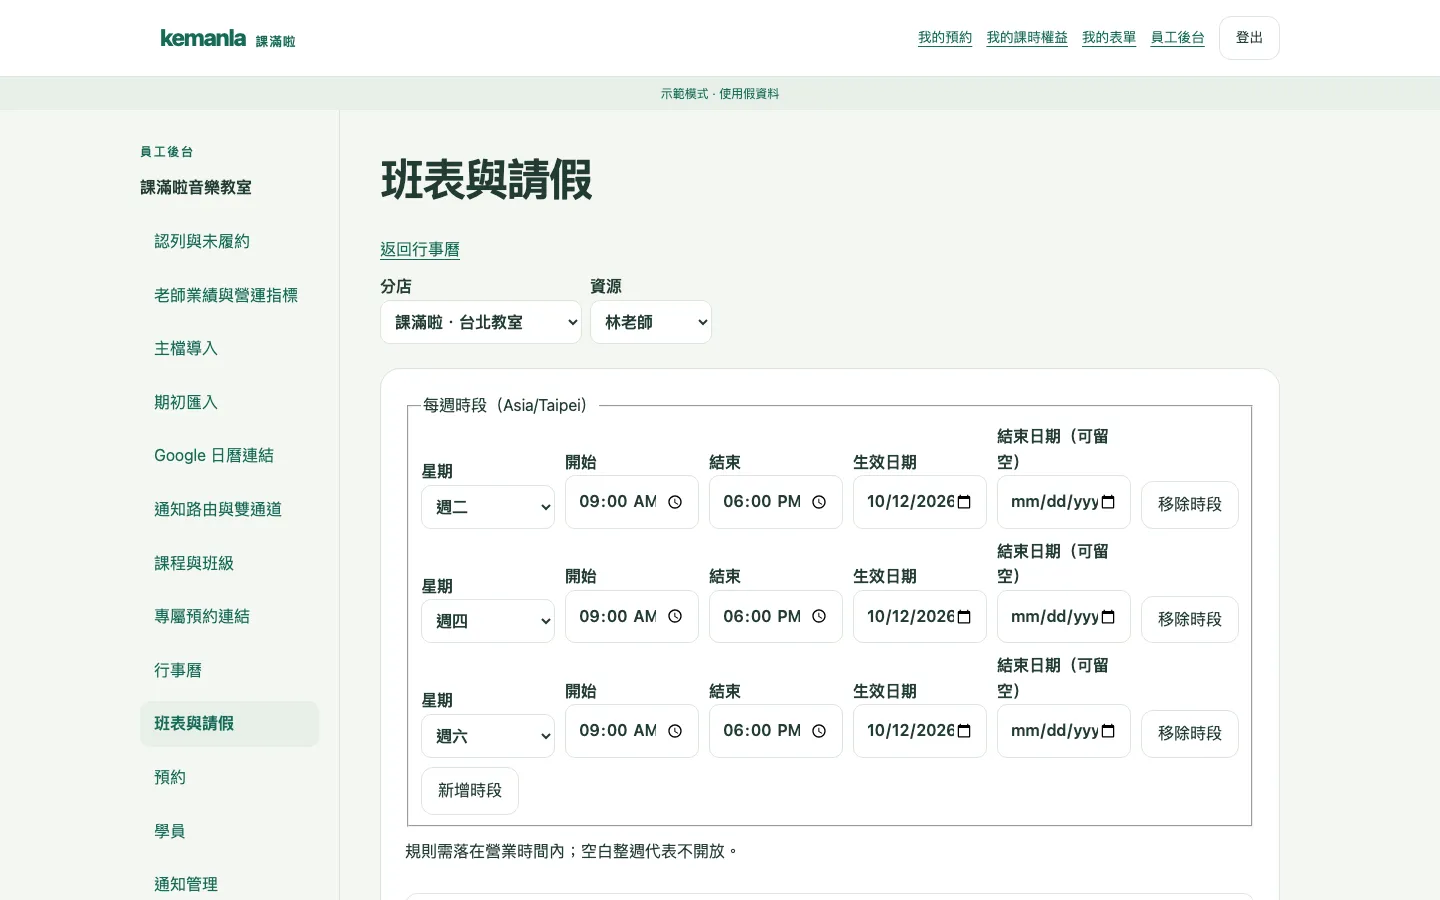Open calendar icon for 週二 結束日期
Viewport: 1440px width, 900px height.
tap(1108, 502)
